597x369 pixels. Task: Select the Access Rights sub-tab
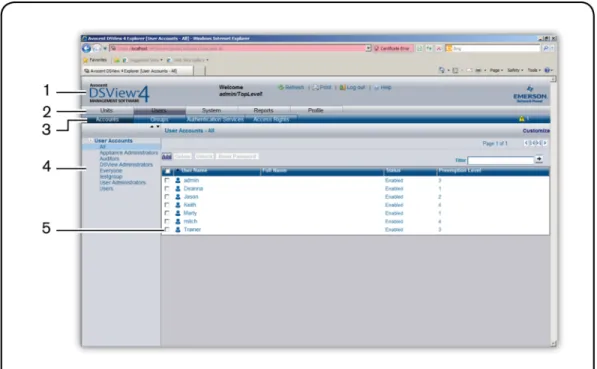271,119
